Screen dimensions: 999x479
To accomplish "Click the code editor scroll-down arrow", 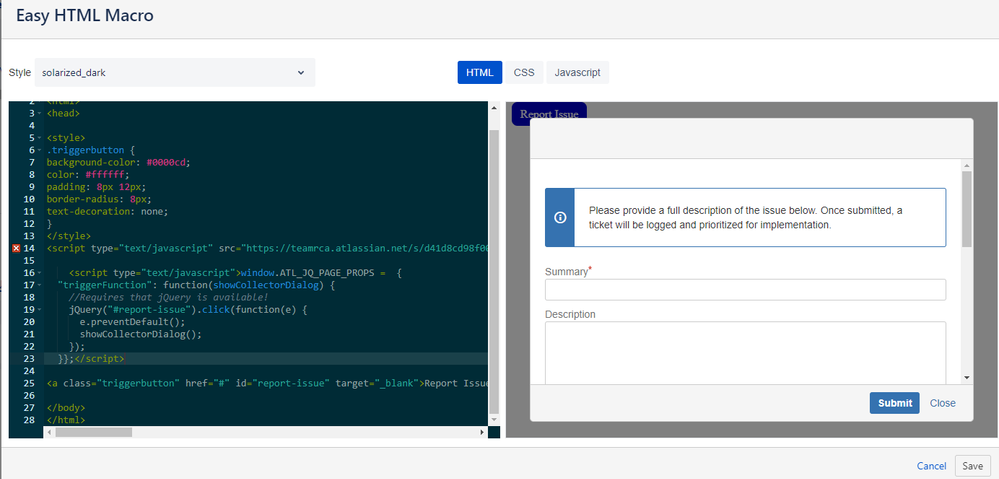I will click(494, 420).
